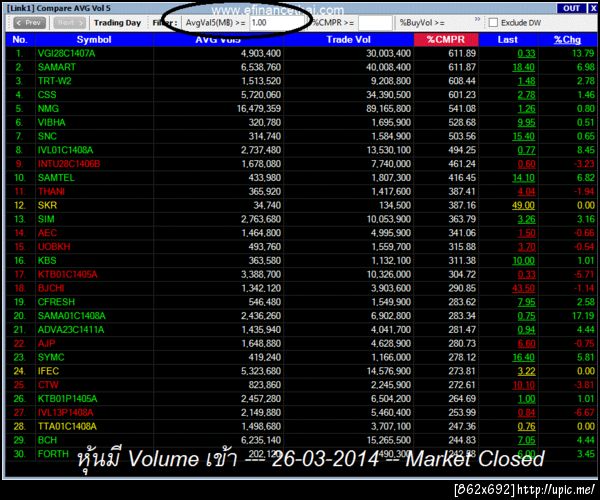Click the %CMPR >= input field
The height and width of the screenshot is (500, 600).
(x=375, y=23)
